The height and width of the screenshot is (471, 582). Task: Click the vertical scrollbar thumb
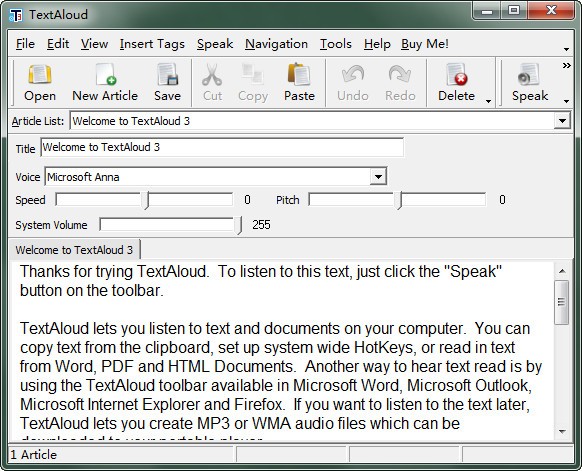[562, 302]
